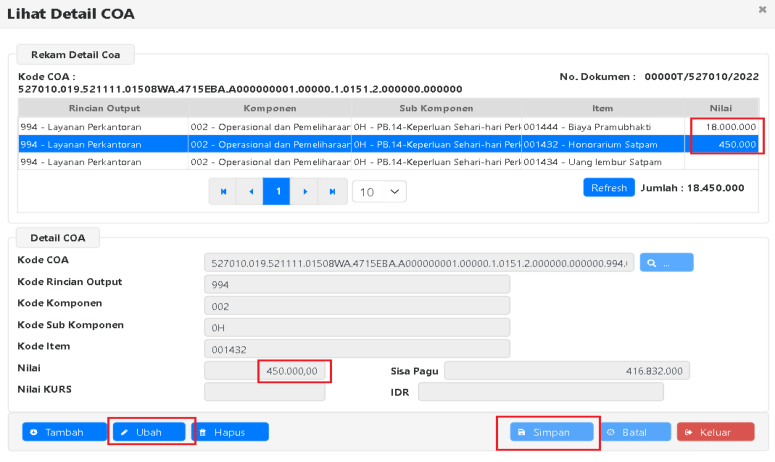This screenshot has height=462, width=775.
Task: Select page 1 in pagination
Action: click(277, 191)
